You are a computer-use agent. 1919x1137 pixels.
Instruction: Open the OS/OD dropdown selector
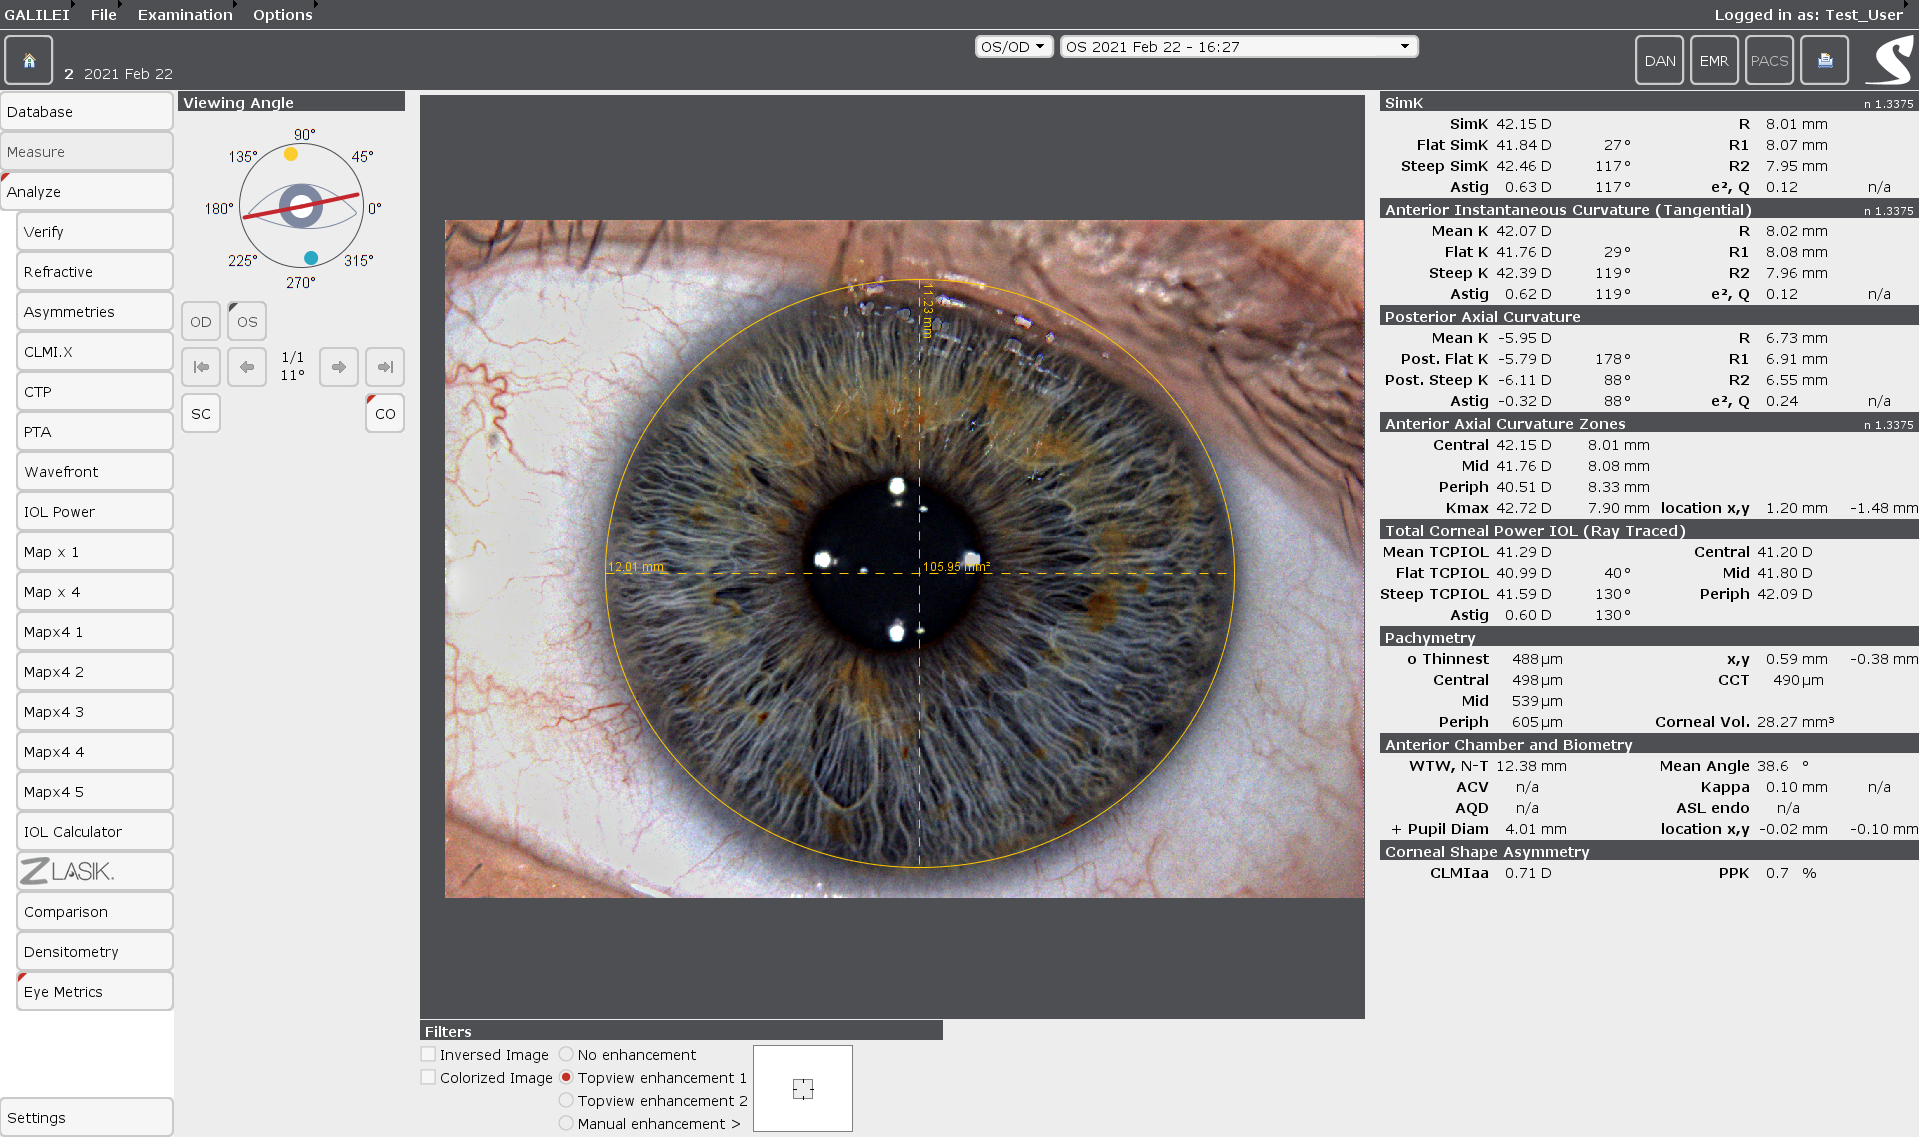coord(1013,46)
